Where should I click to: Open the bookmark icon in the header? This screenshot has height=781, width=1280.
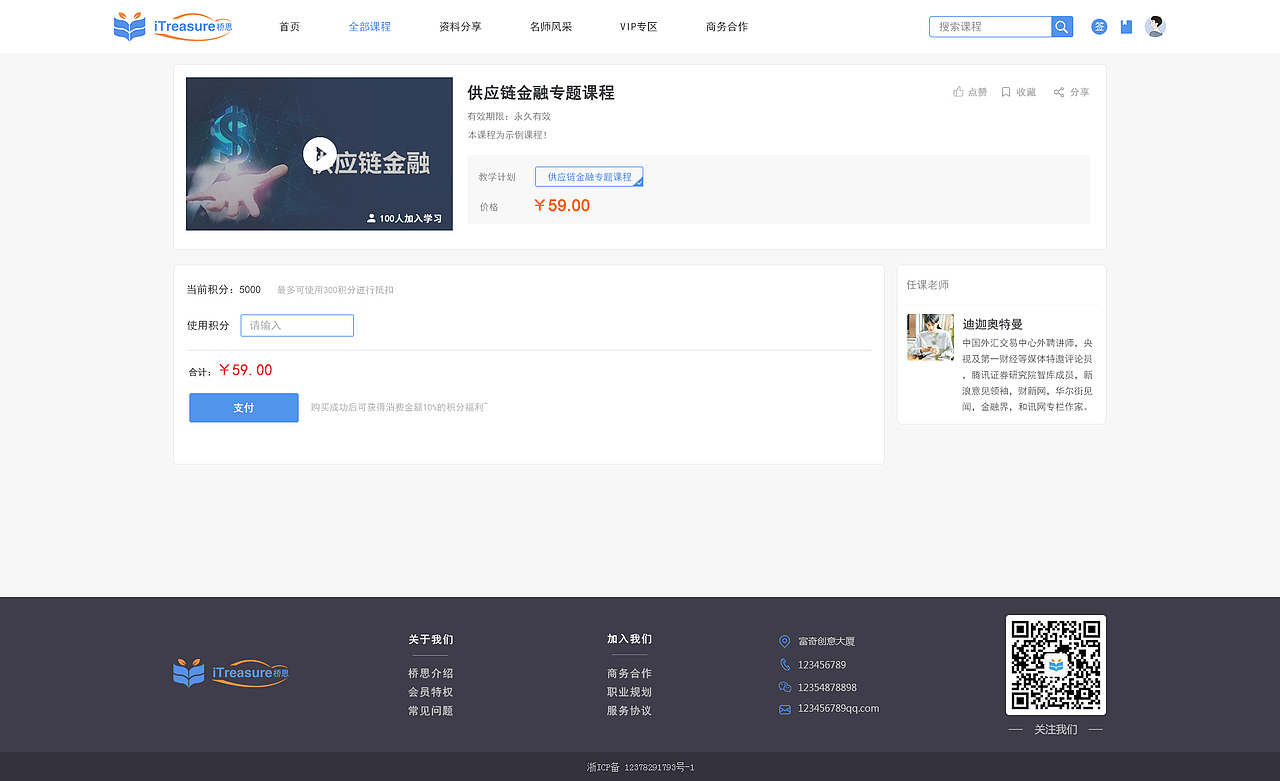tap(1126, 26)
